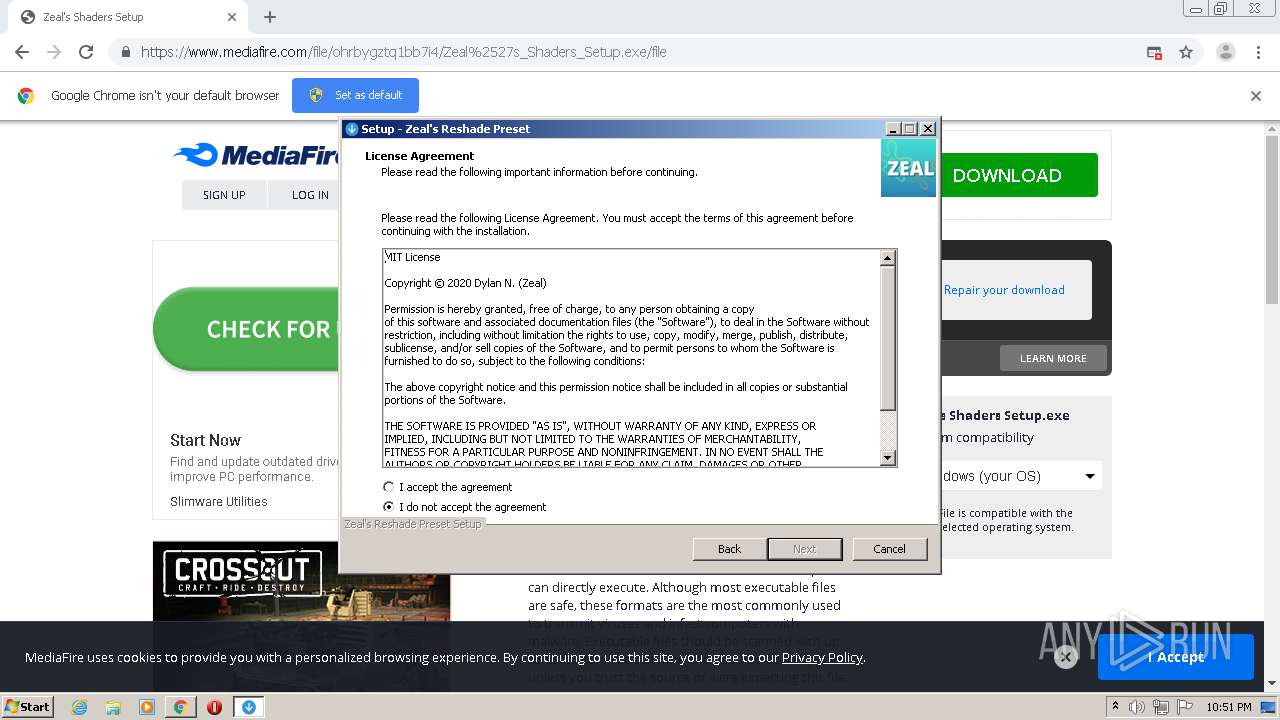Image resolution: width=1280 pixels, height=720 pixels.
Task: Dismiss the cookie banner with the X icon
Action: coord(1065,657)
